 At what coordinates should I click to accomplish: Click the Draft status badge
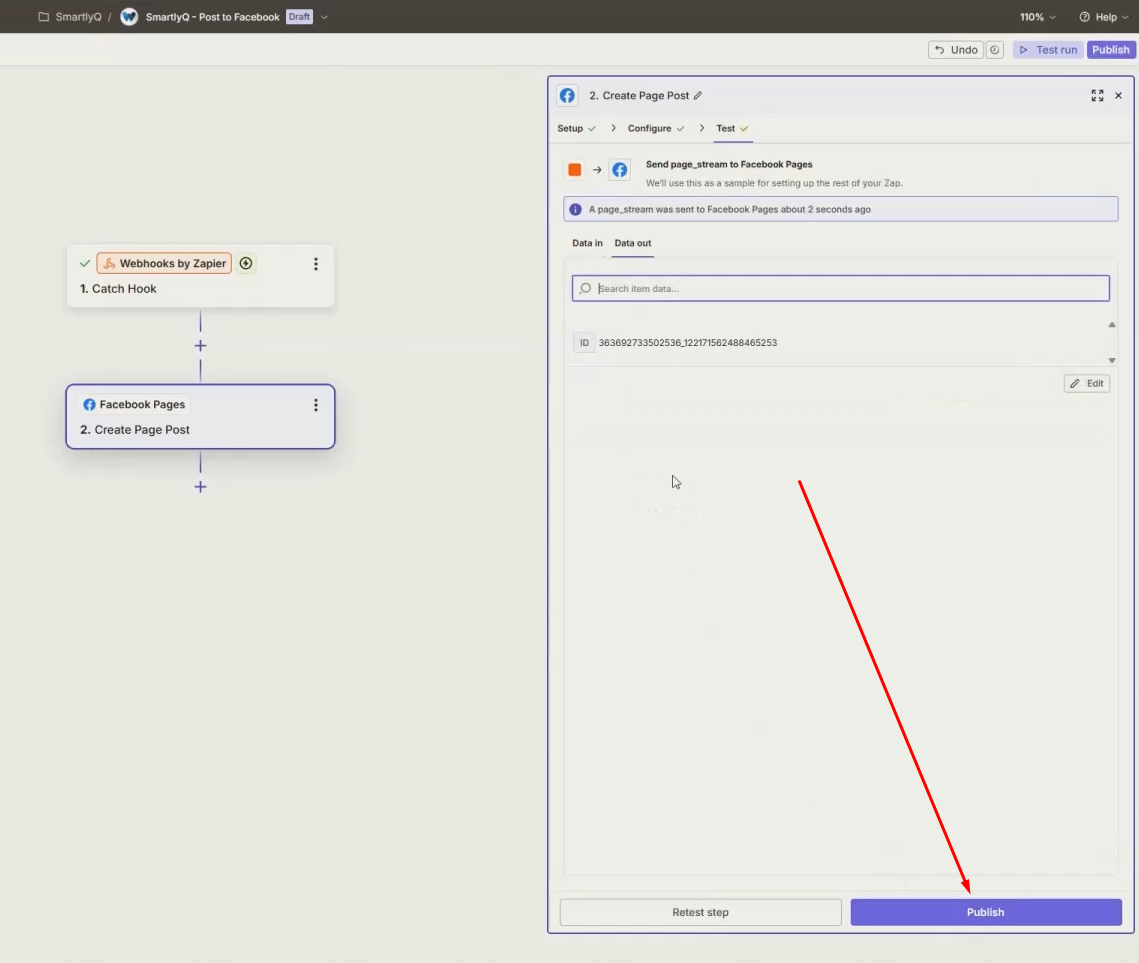tap(299, 17)
